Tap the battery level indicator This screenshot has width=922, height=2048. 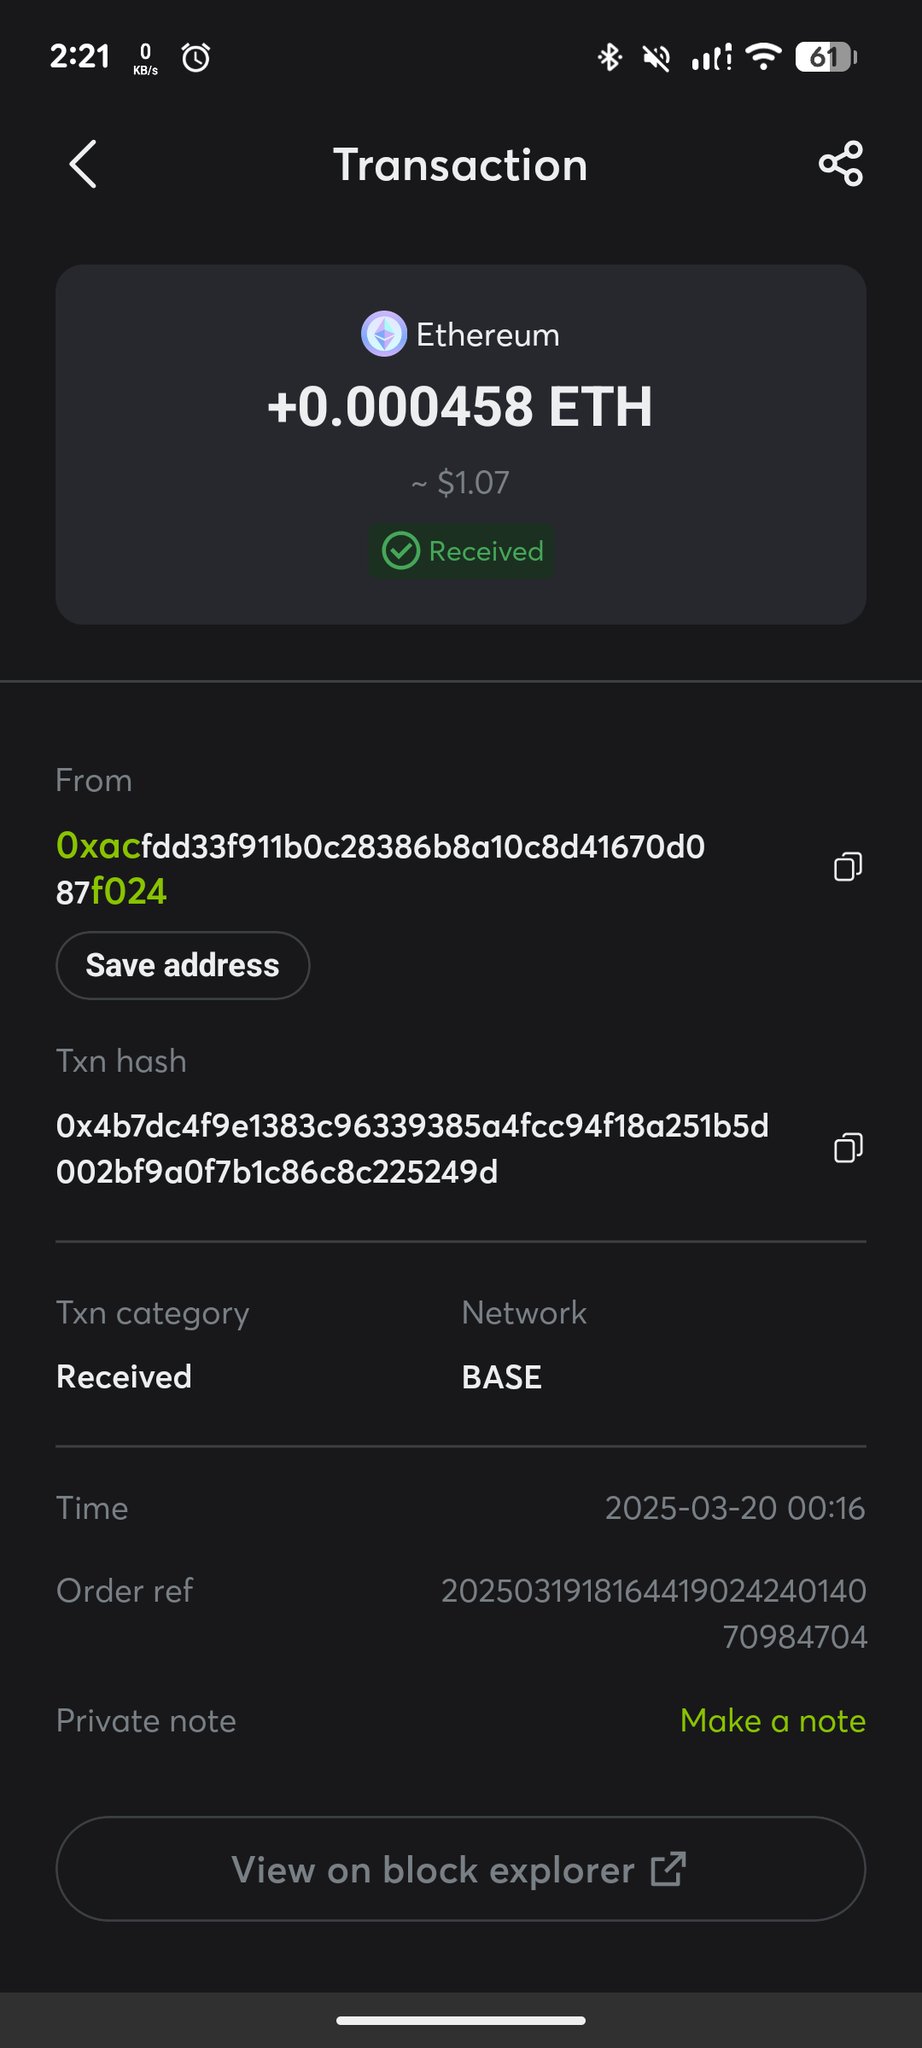click(825, 57)
